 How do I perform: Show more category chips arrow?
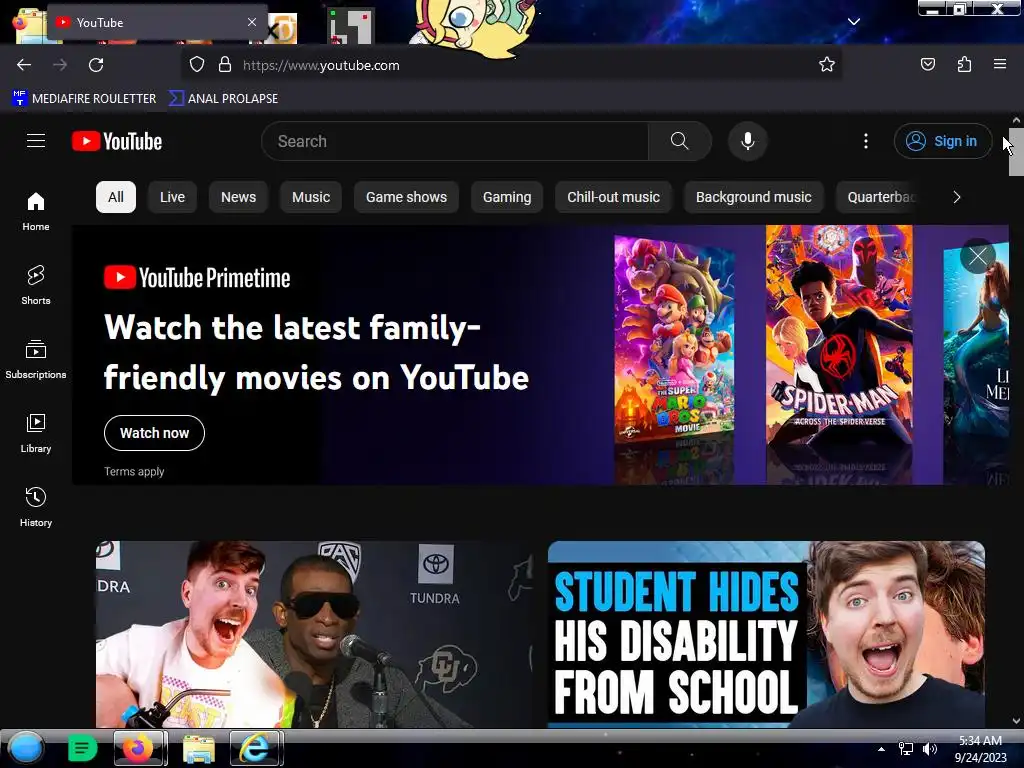(x=957, y=197)
